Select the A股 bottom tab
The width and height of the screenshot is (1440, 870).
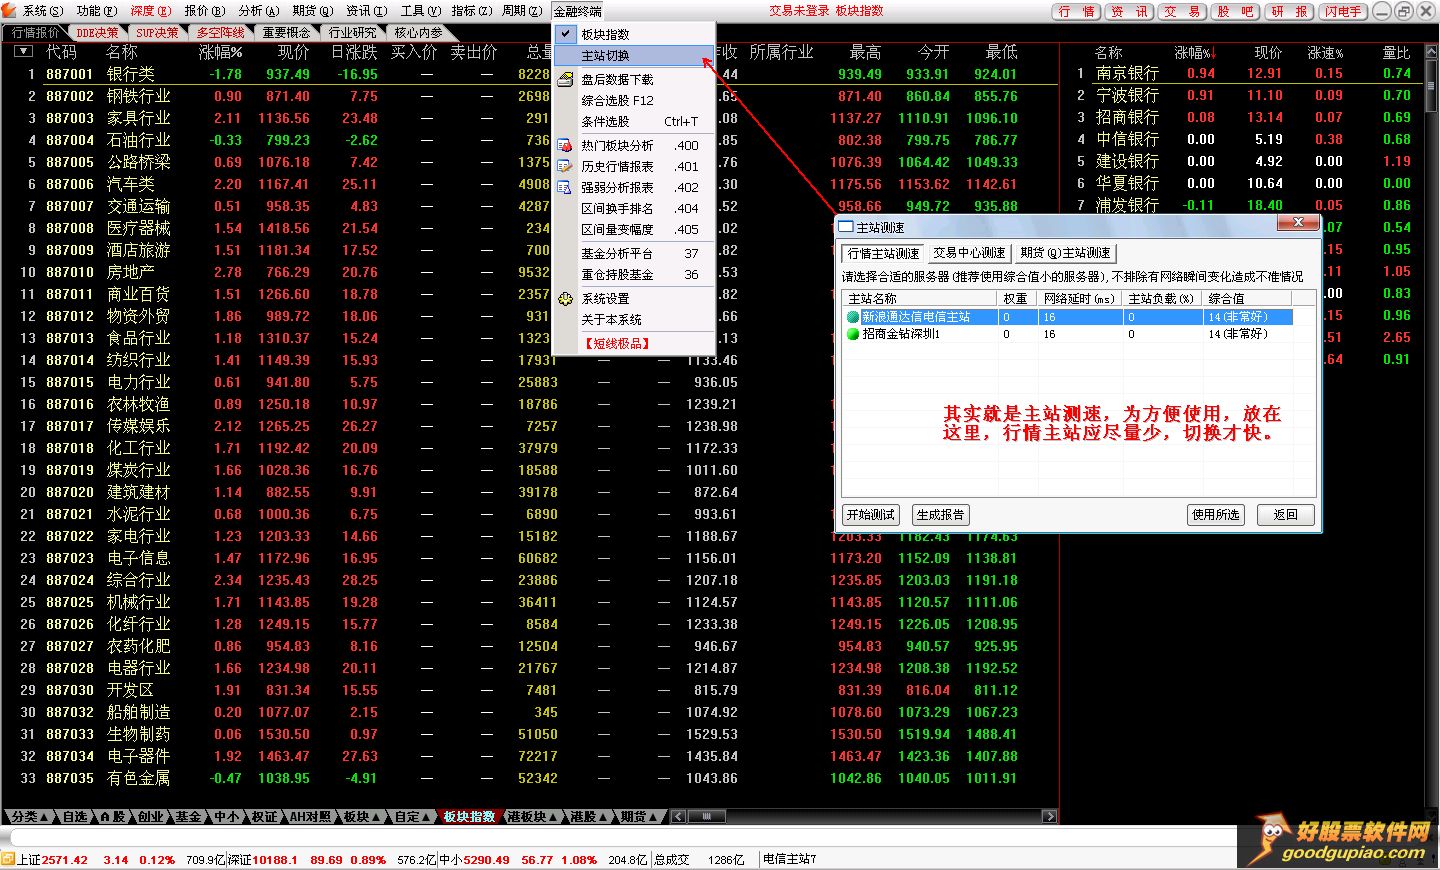113,817
